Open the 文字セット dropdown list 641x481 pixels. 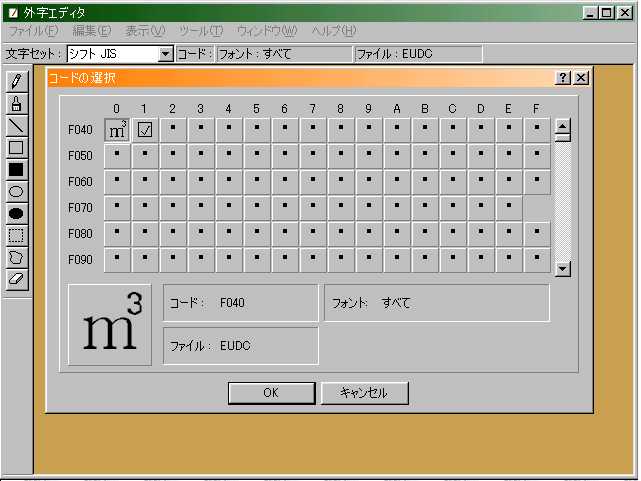click(166, 54)
